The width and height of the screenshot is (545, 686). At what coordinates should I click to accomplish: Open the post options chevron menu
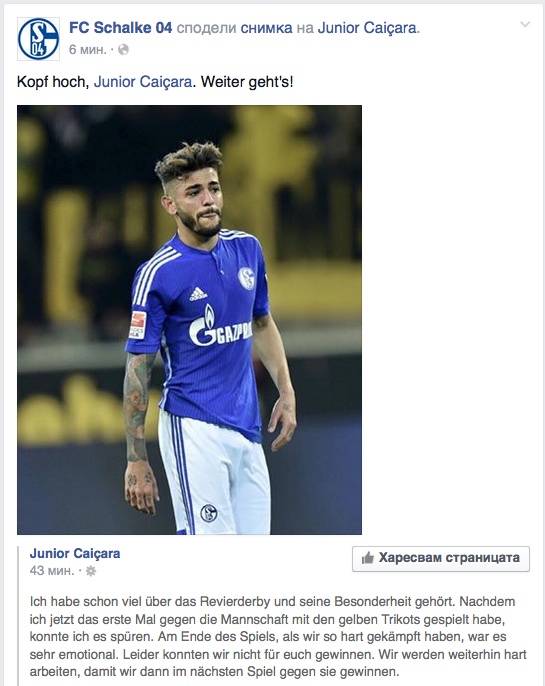tap(525, 24)
